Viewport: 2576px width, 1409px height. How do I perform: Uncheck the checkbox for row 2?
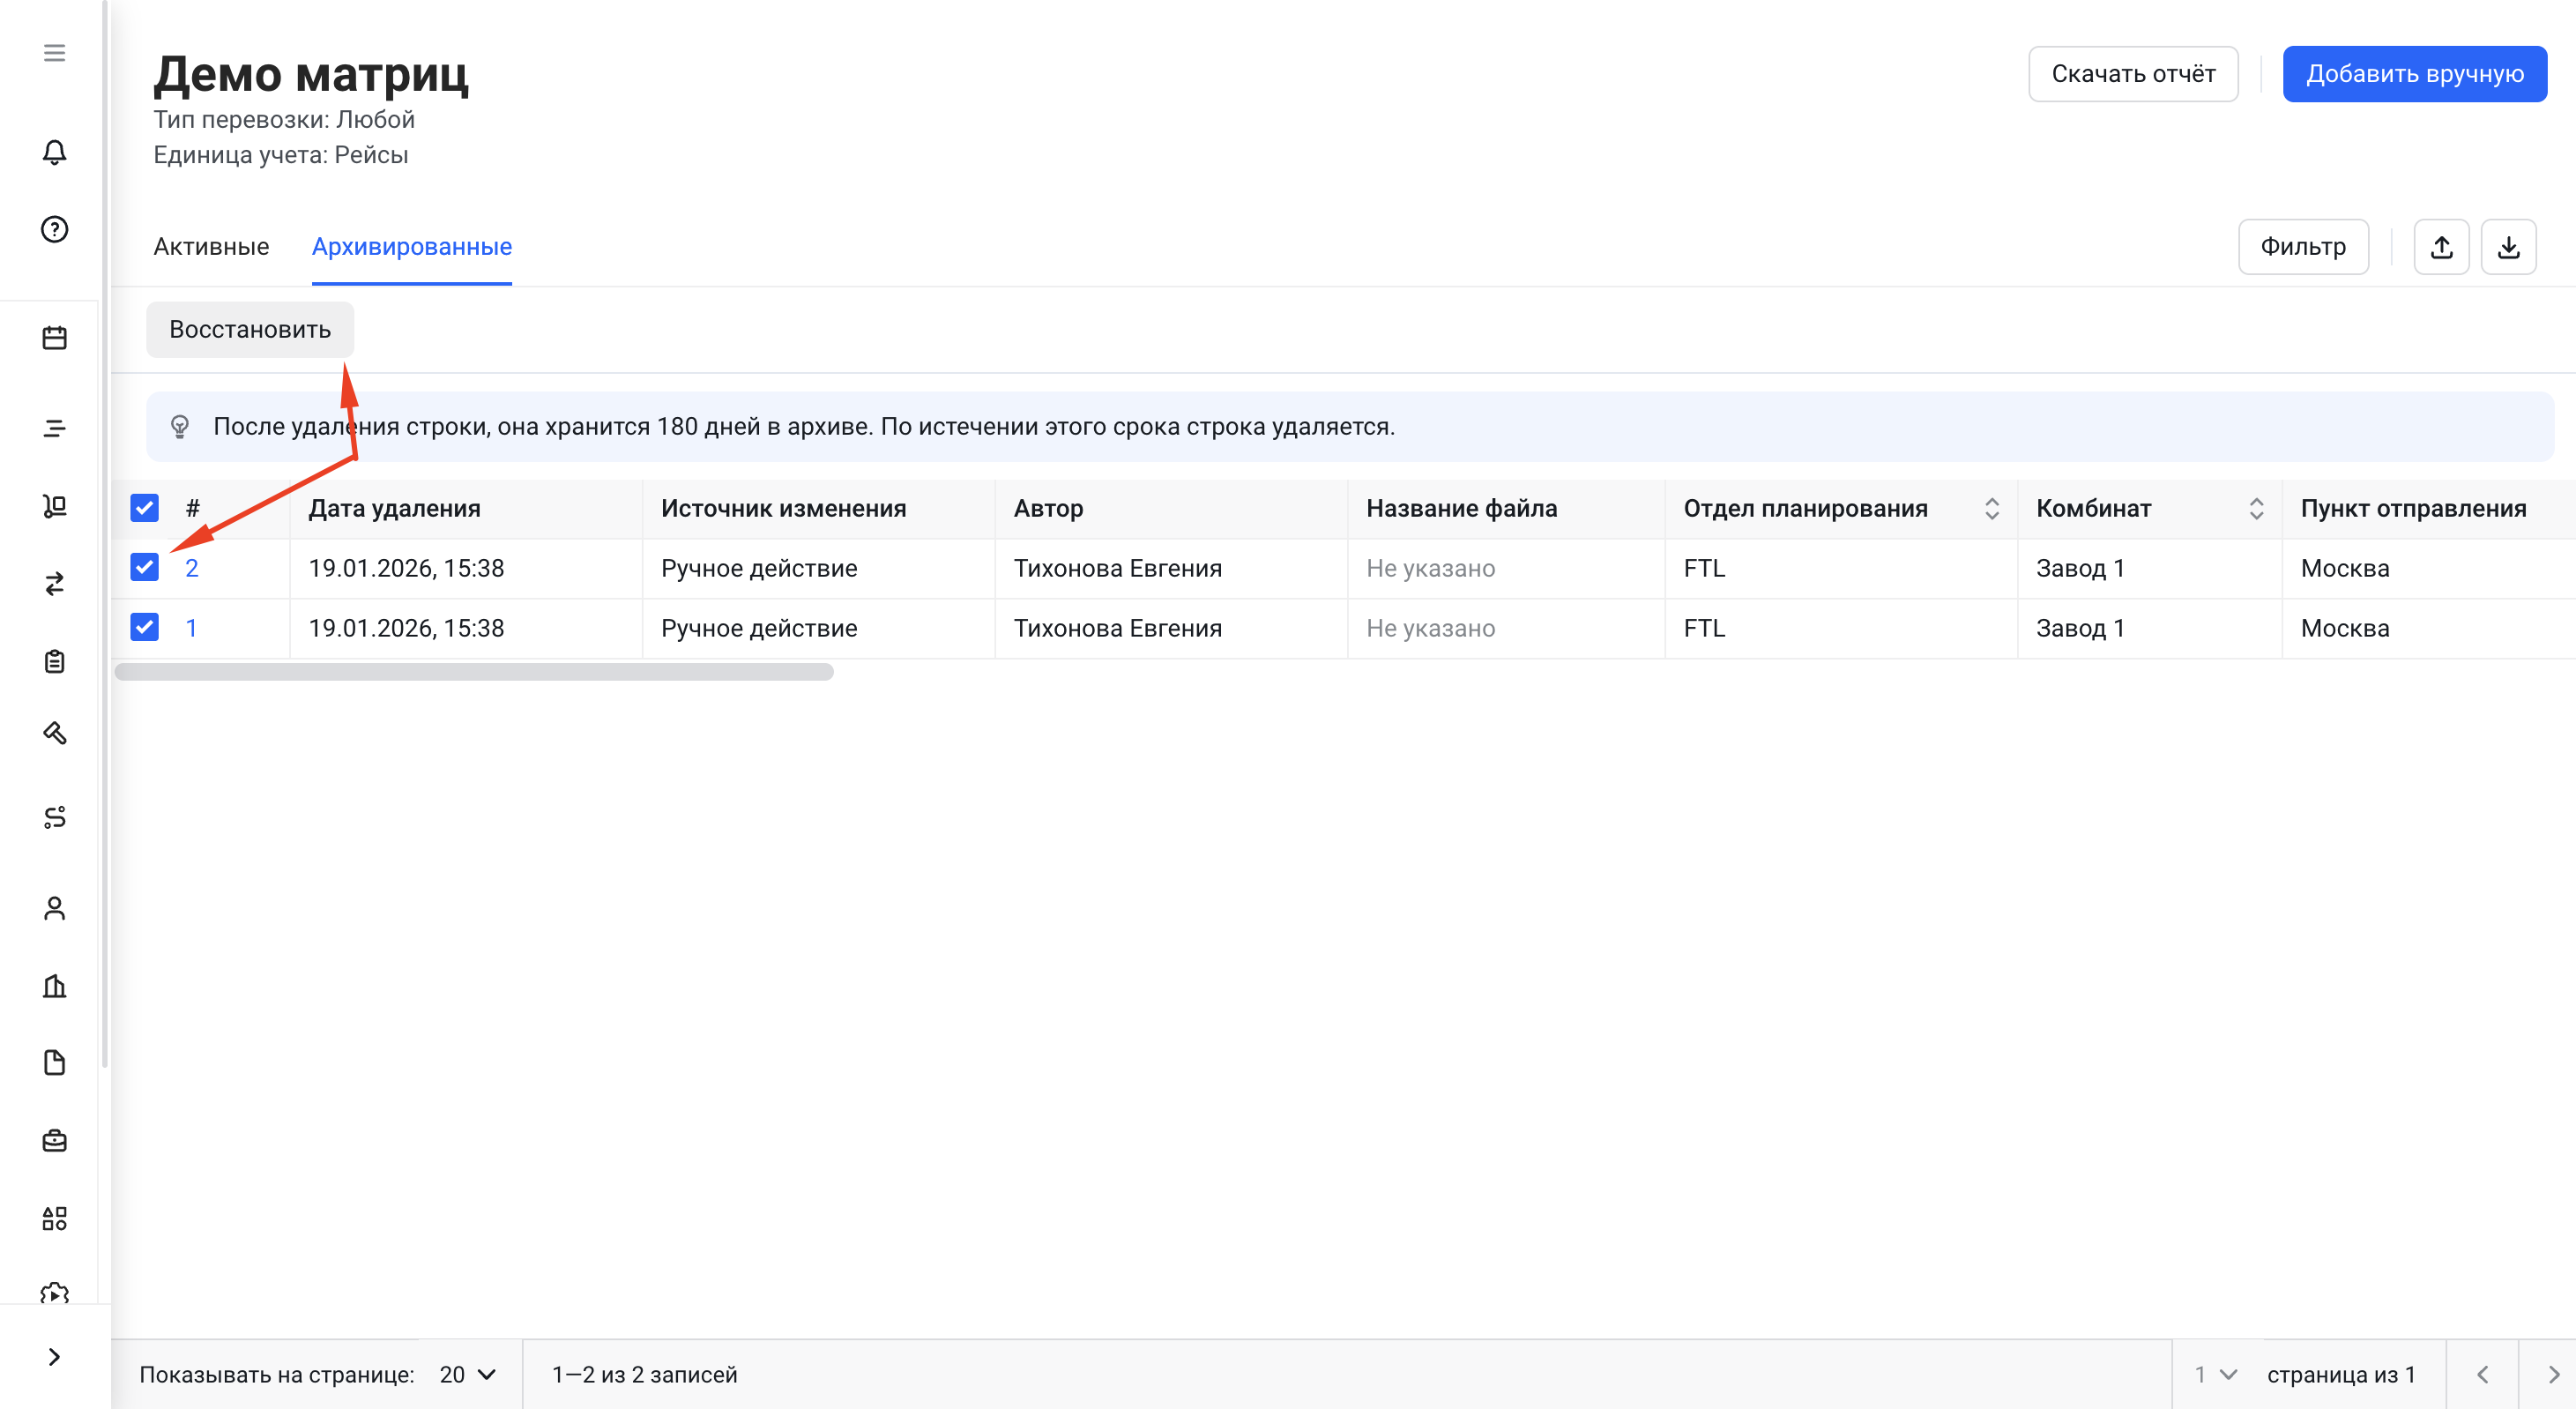(144, 568)
